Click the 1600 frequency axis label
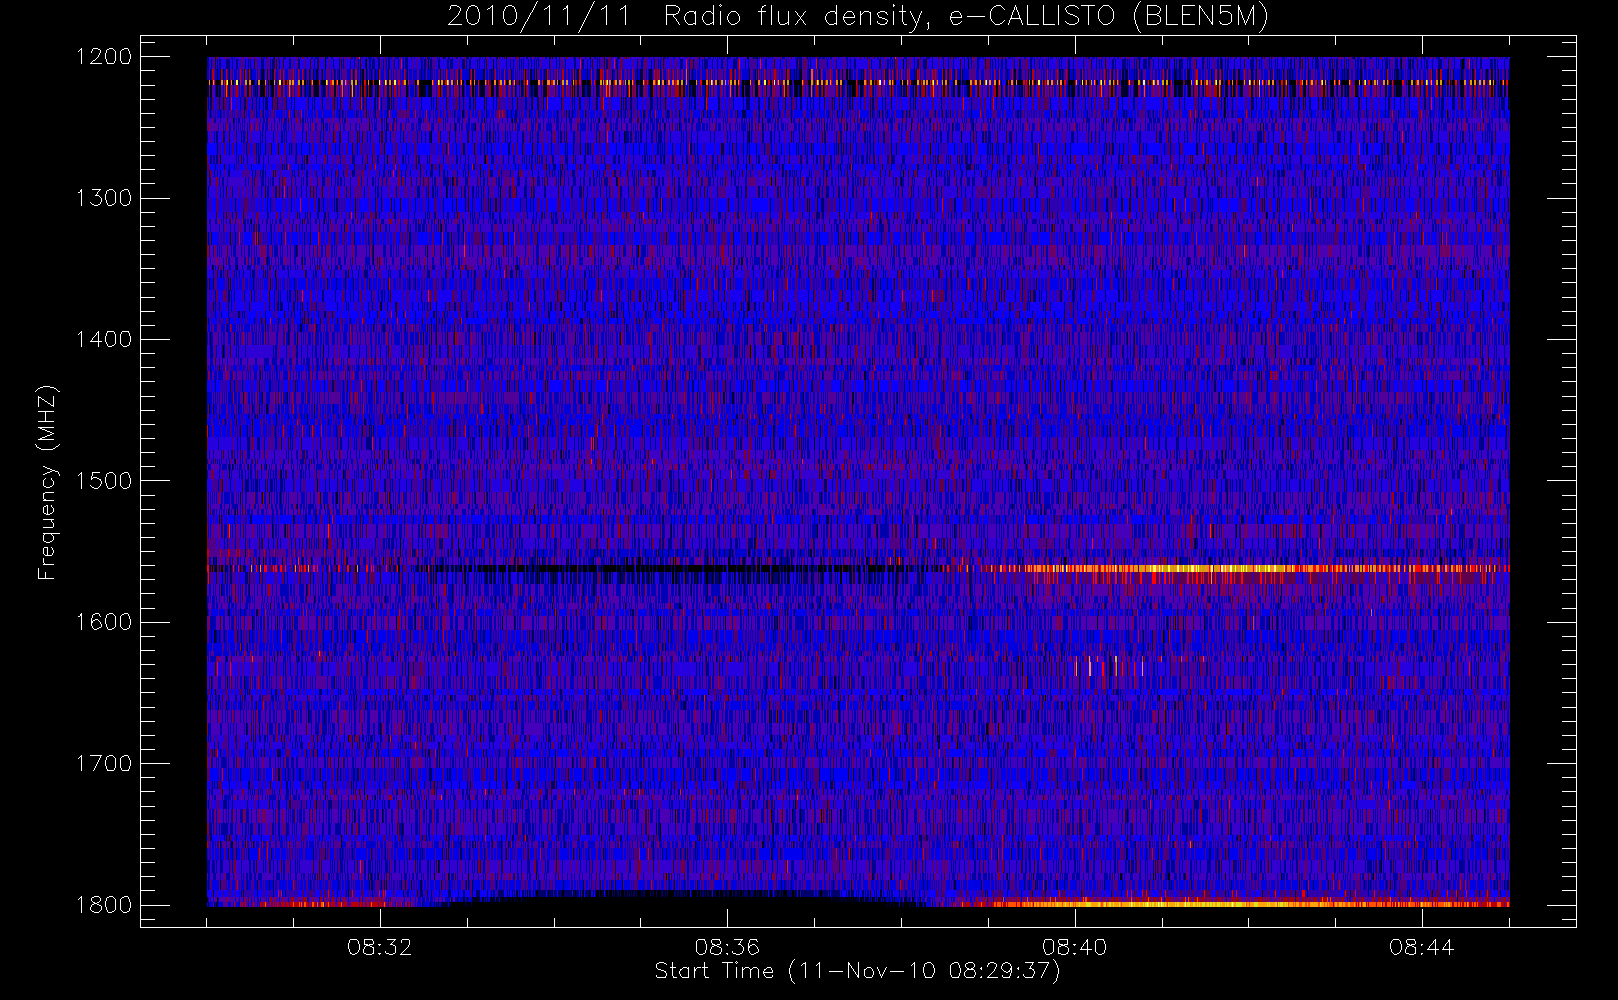Viewport: 1618px width, 1000px height. (104, 622)
